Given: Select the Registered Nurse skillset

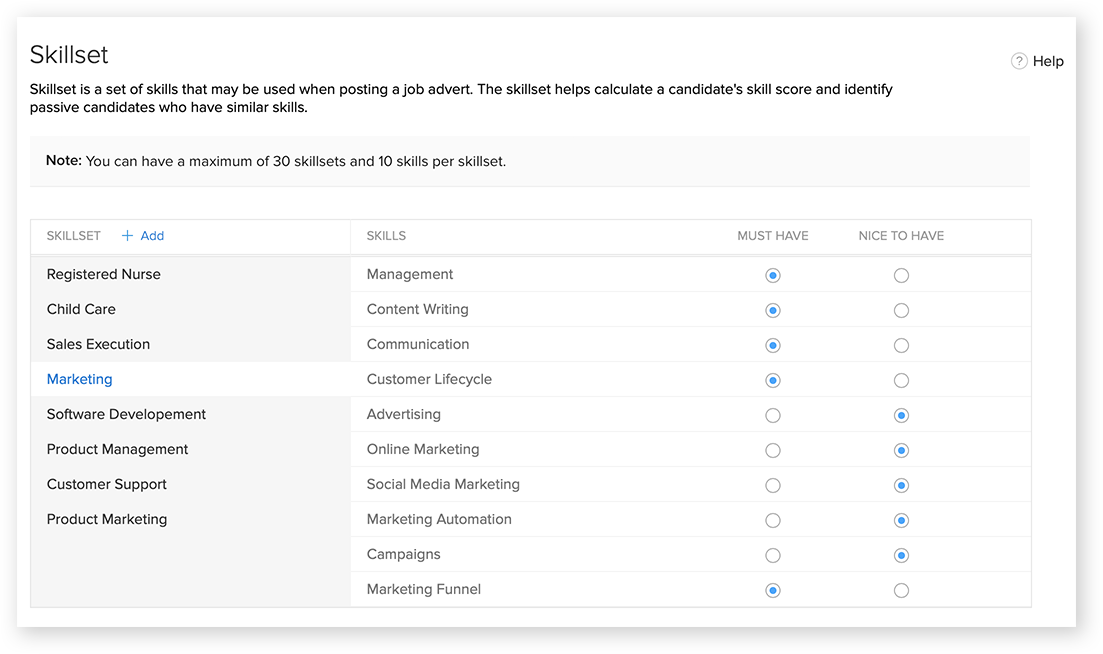Looking at the screenshot, I should (x=103, y=274).
